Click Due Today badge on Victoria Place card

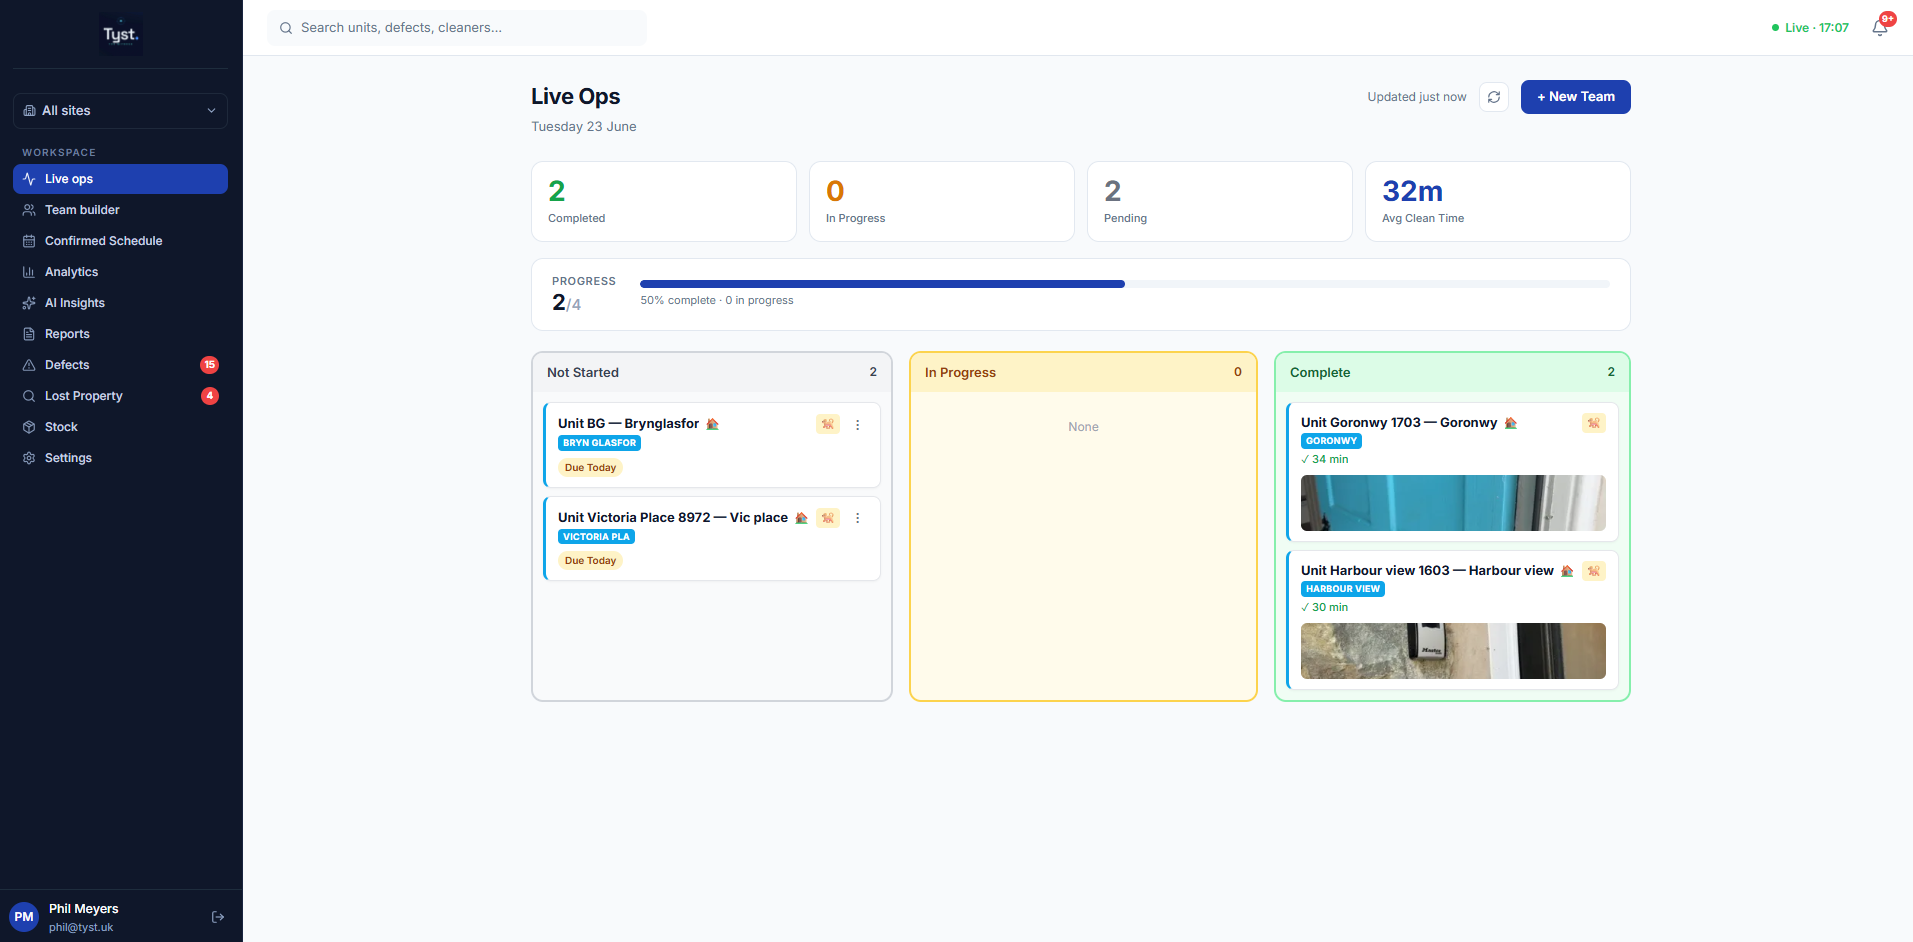pyautogui.click(x=590, y=561)
